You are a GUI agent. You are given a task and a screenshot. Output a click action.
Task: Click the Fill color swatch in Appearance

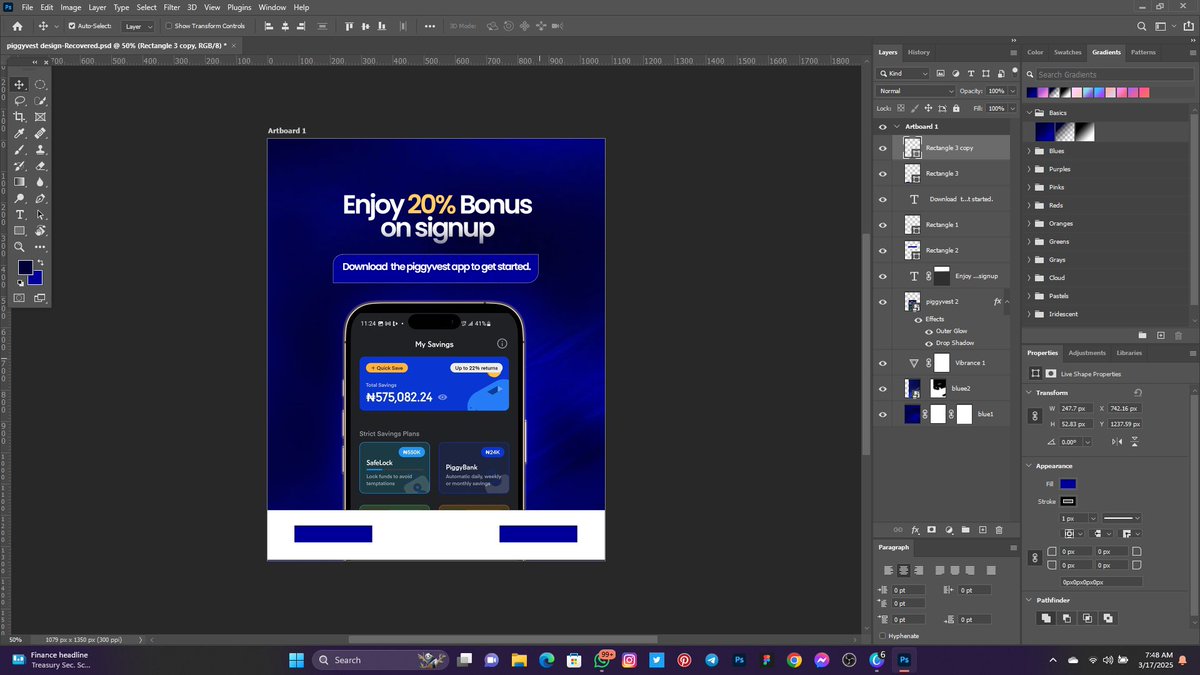(1068, 484)
